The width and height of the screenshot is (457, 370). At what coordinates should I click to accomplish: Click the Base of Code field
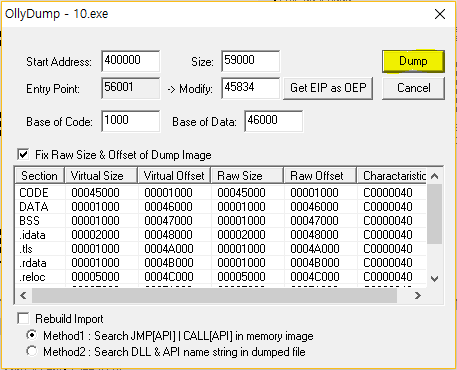pyautogui.click(x=131, y=121)
